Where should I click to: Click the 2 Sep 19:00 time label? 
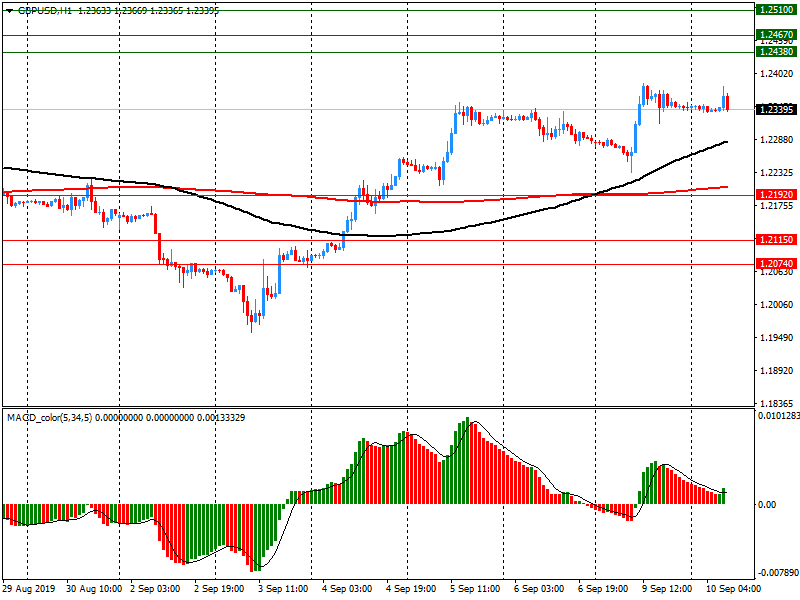click(219, 589)
